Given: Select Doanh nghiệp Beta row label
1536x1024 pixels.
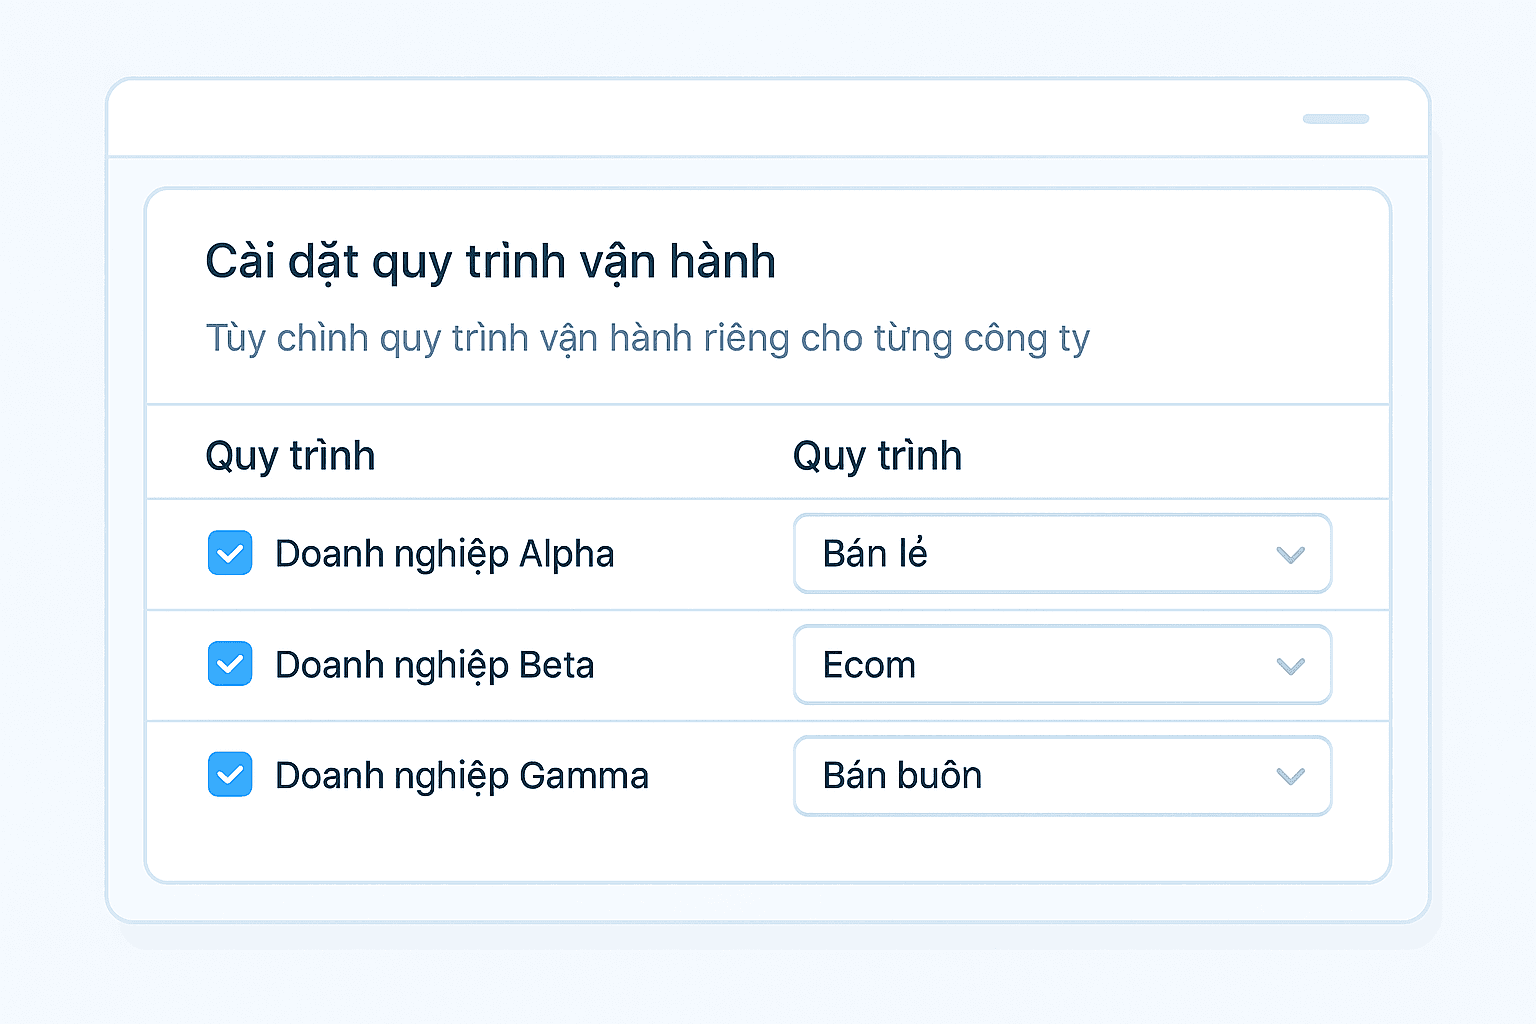Looking at the screenshot, I should tap(434, 664).
